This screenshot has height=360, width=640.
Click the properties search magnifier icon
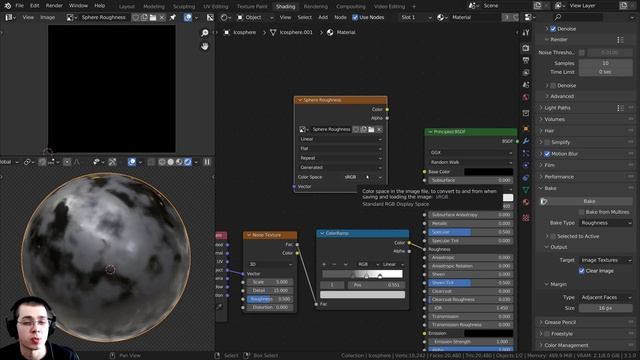pos(558,17)
